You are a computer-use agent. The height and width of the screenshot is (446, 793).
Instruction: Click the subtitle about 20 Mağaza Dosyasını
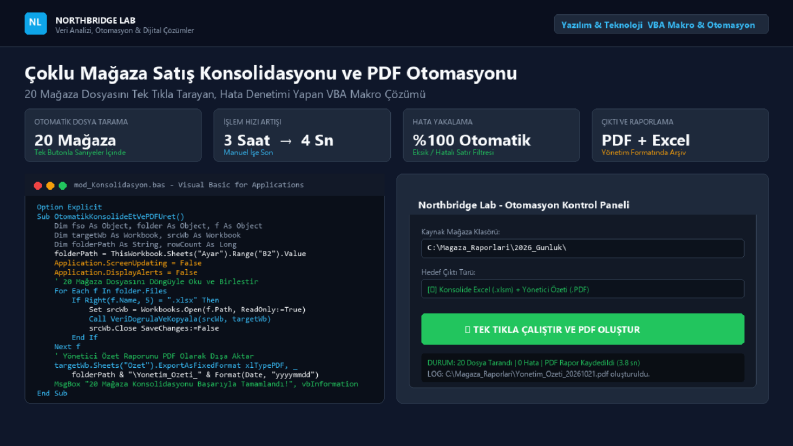(x=225, y=94)
